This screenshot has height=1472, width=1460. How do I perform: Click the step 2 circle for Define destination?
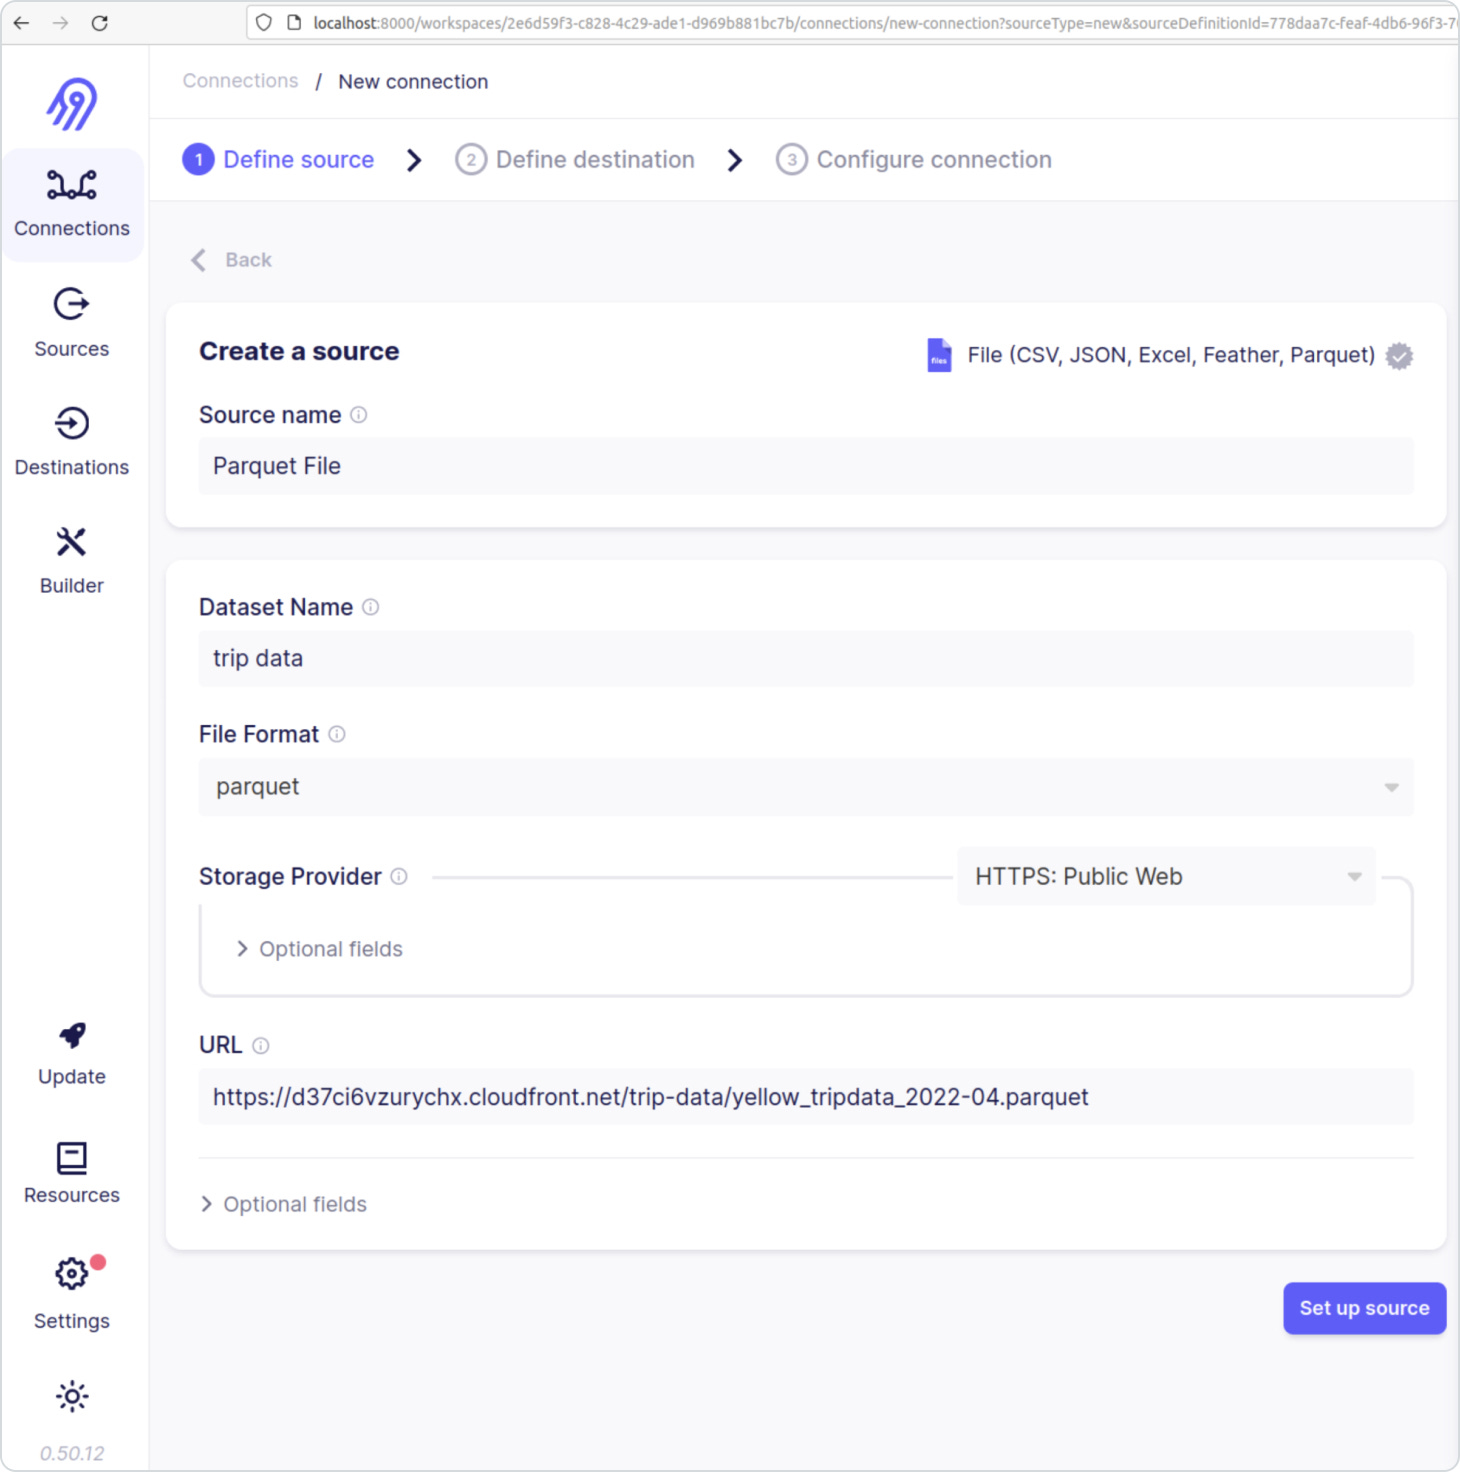pos(471,160)
